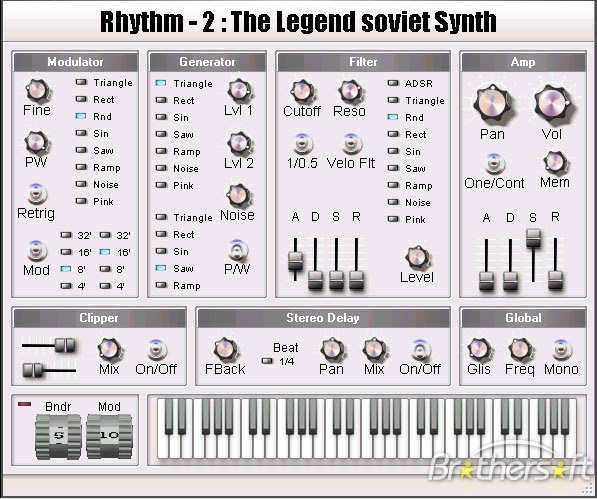Click the first black piano key
The height and width of the screenshot is (499, 597).
point(169,416)
